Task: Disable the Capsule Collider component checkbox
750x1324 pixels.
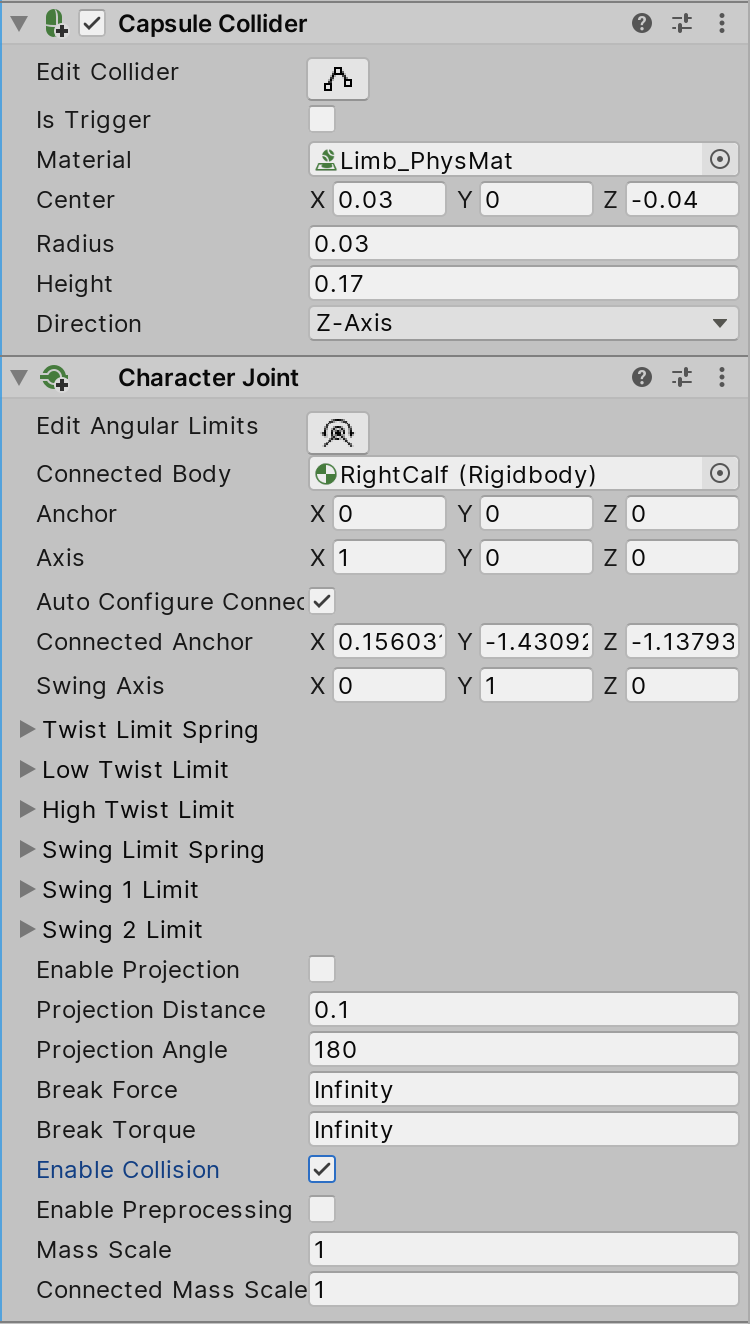Action: tap(92, 23)
